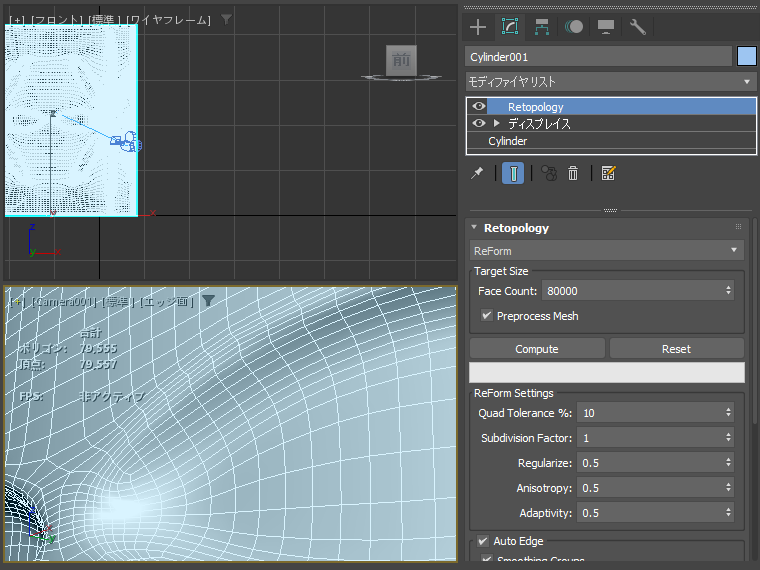Image resolution: width=760 pixels, height=570 pixels.
Task: Open the Create command panel tab
Action: coord(478,27)
